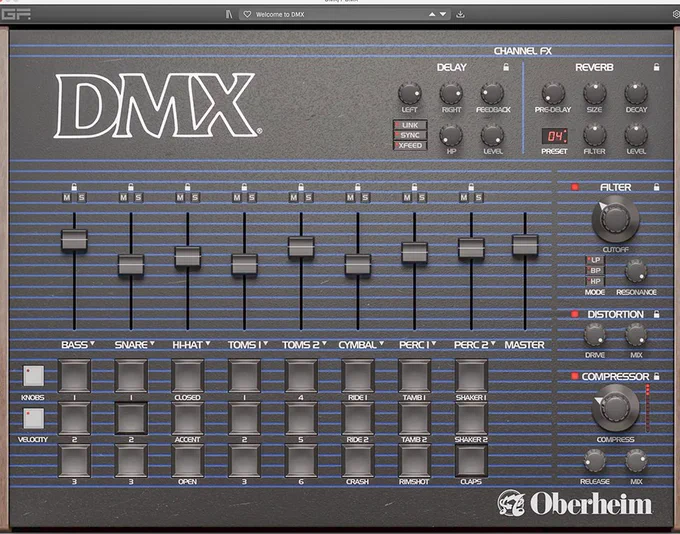This screenshot has width=680, height=534.
Task: Toggle the Compressor power LED
Action: coord(575,376)
